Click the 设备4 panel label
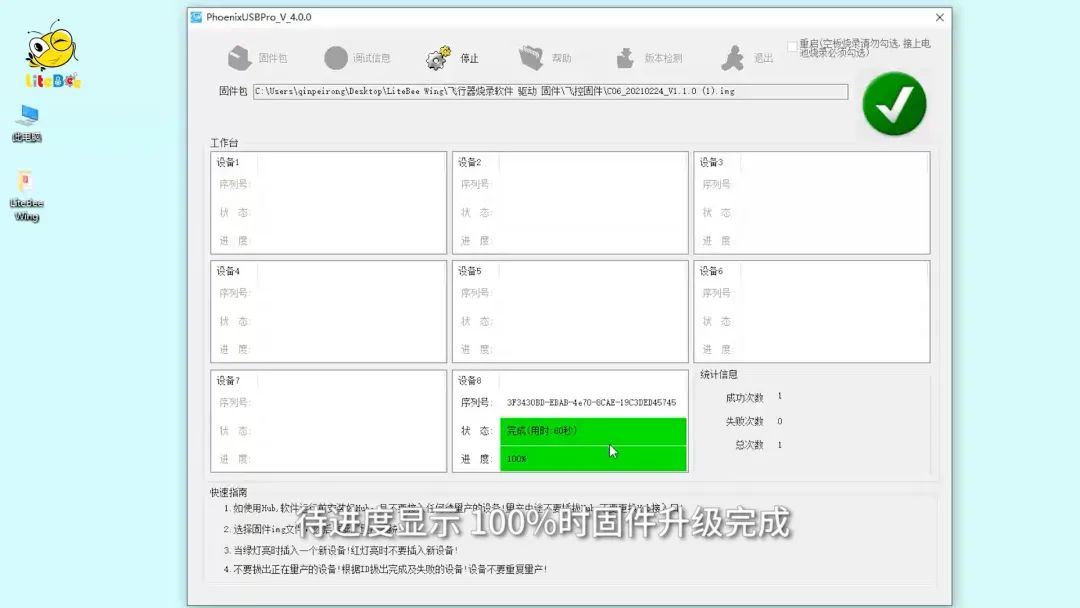Screen dimensions: 1080x608 point(228,271)
